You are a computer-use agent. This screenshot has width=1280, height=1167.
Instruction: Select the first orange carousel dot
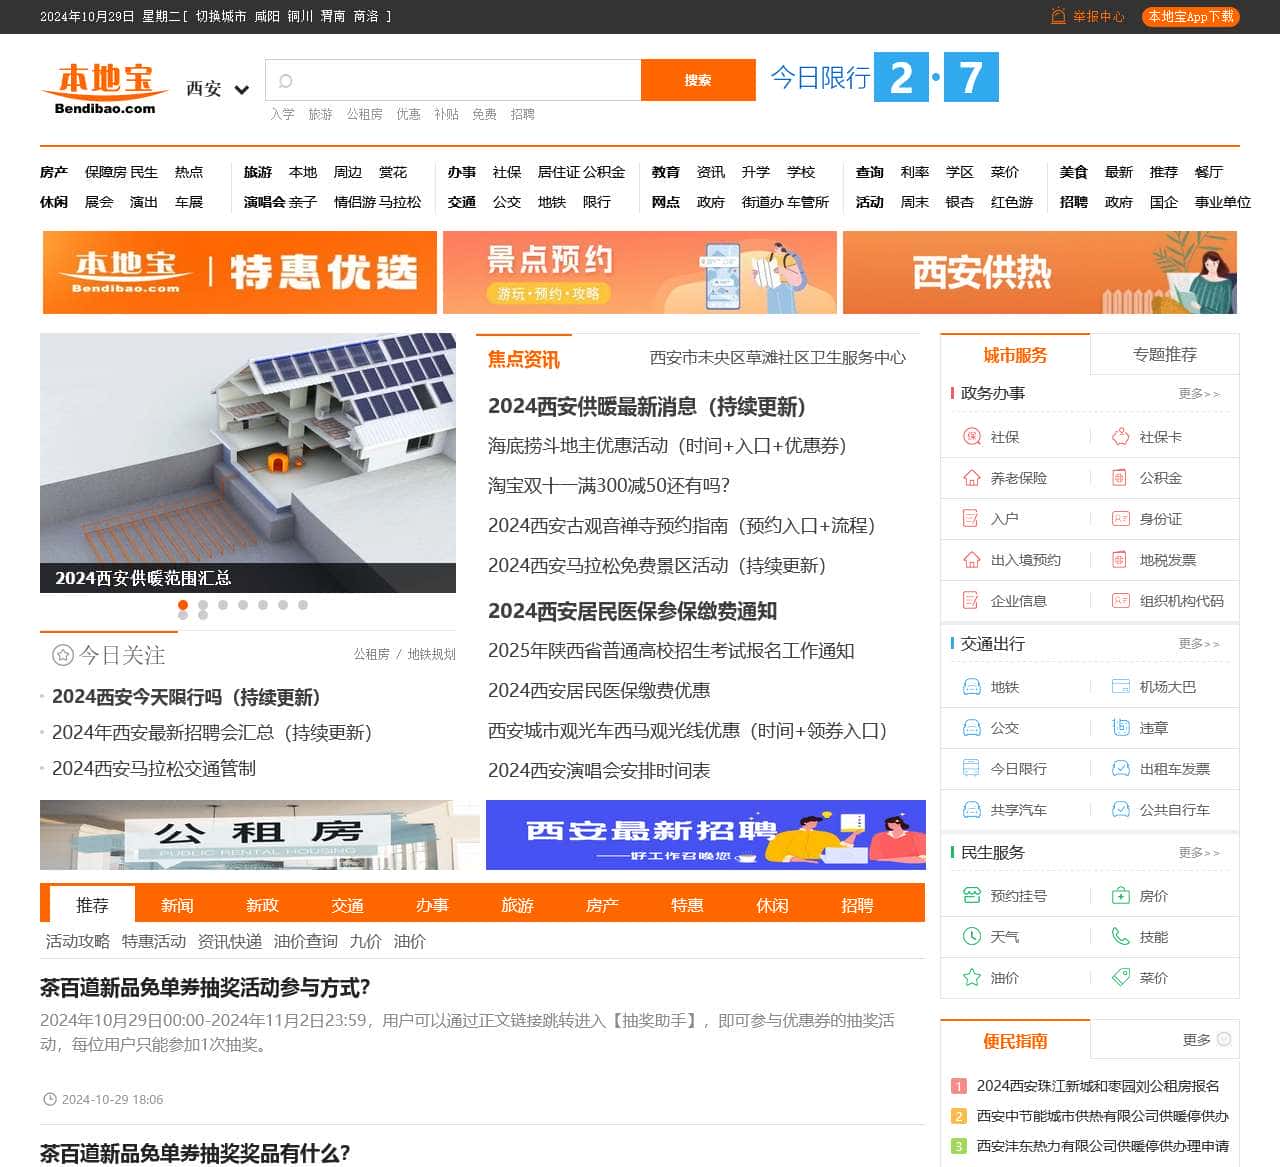(x=183, y=605)
